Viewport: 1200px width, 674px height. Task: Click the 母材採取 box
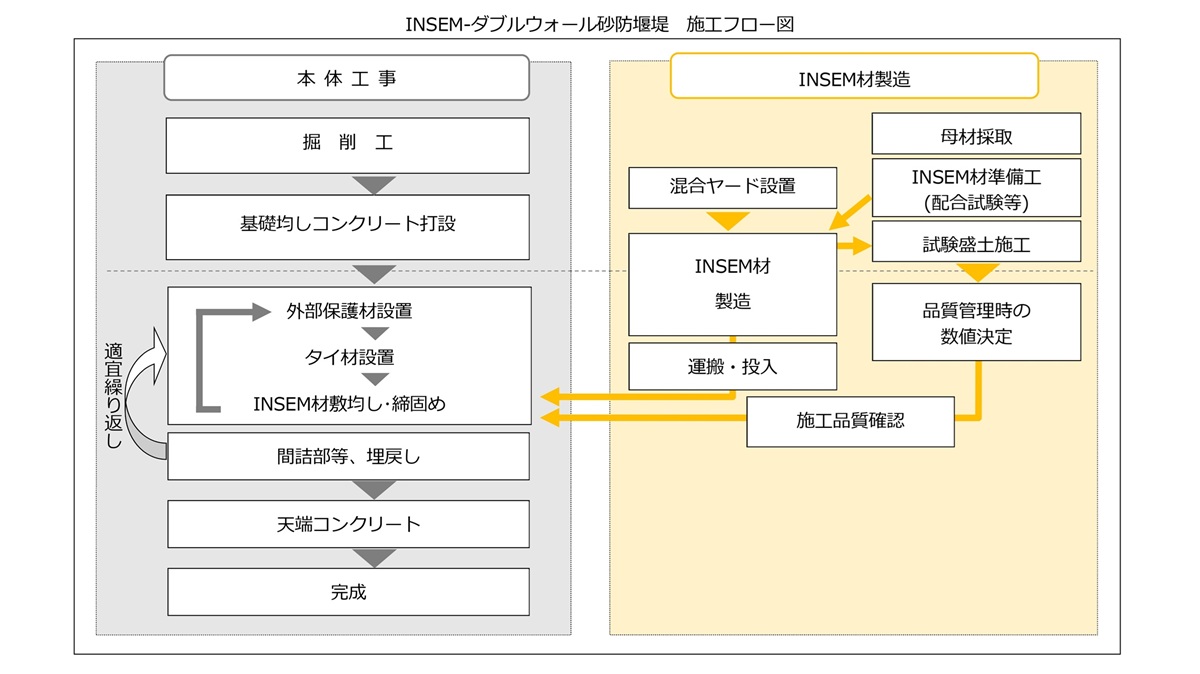(x=977, y=132)
